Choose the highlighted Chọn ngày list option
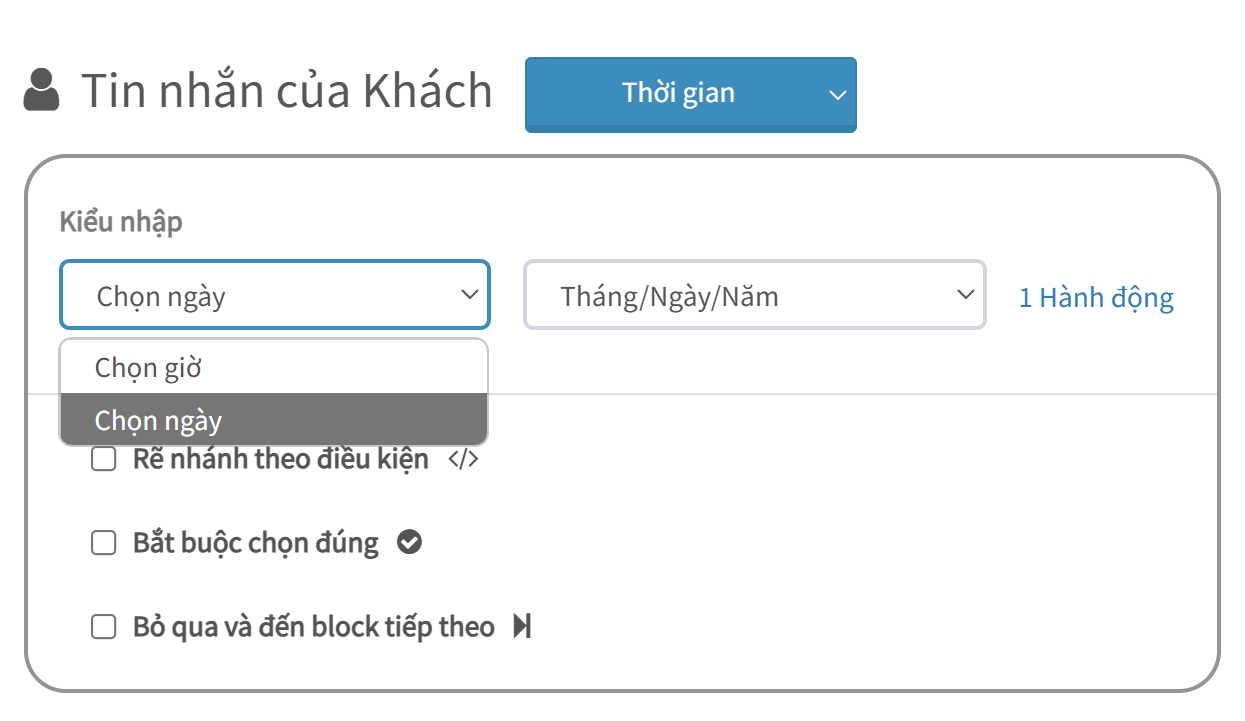Image resolution: width=1245 pixels, height=721 pixels. point(274,420)
